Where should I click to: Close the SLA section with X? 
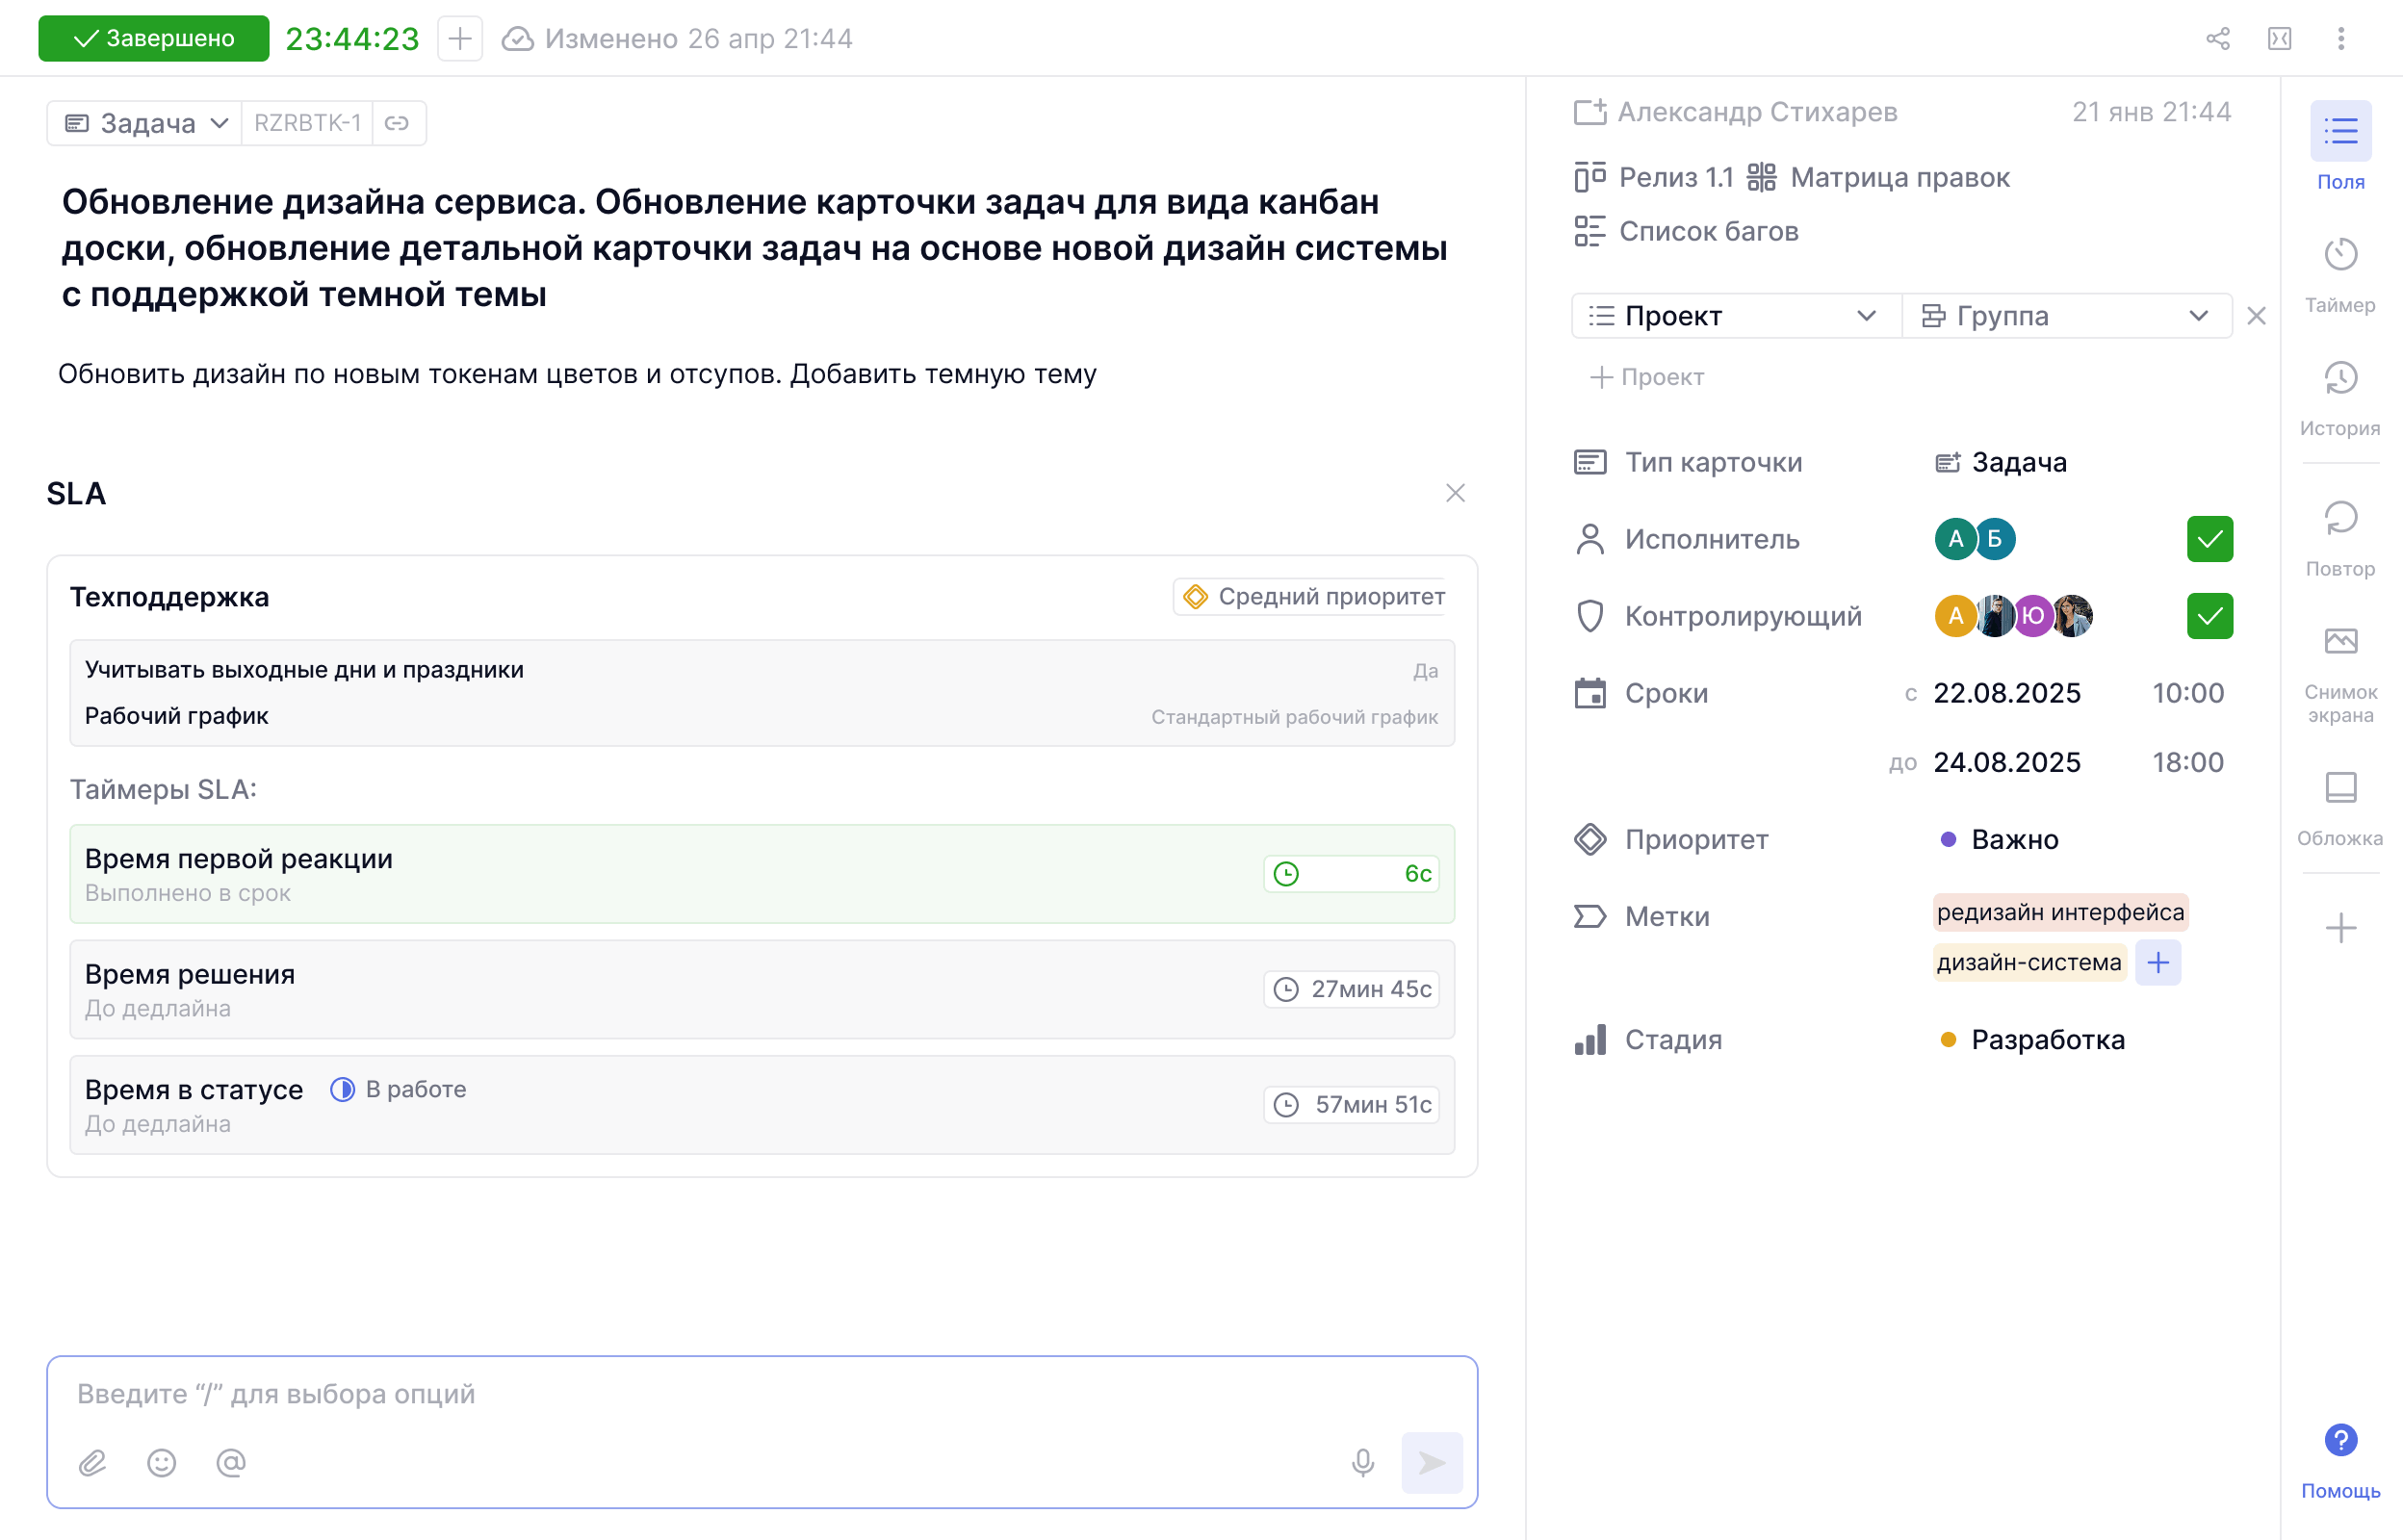pos(1455,493)
